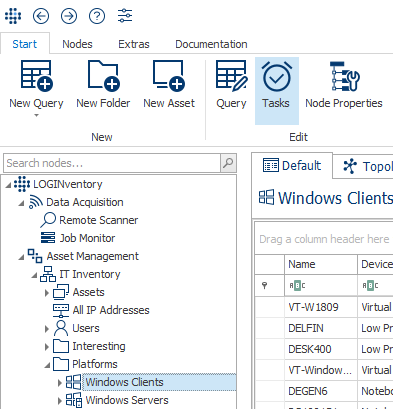
Task: Create a New Folder from the ribbon
Action: pos(103,85)
